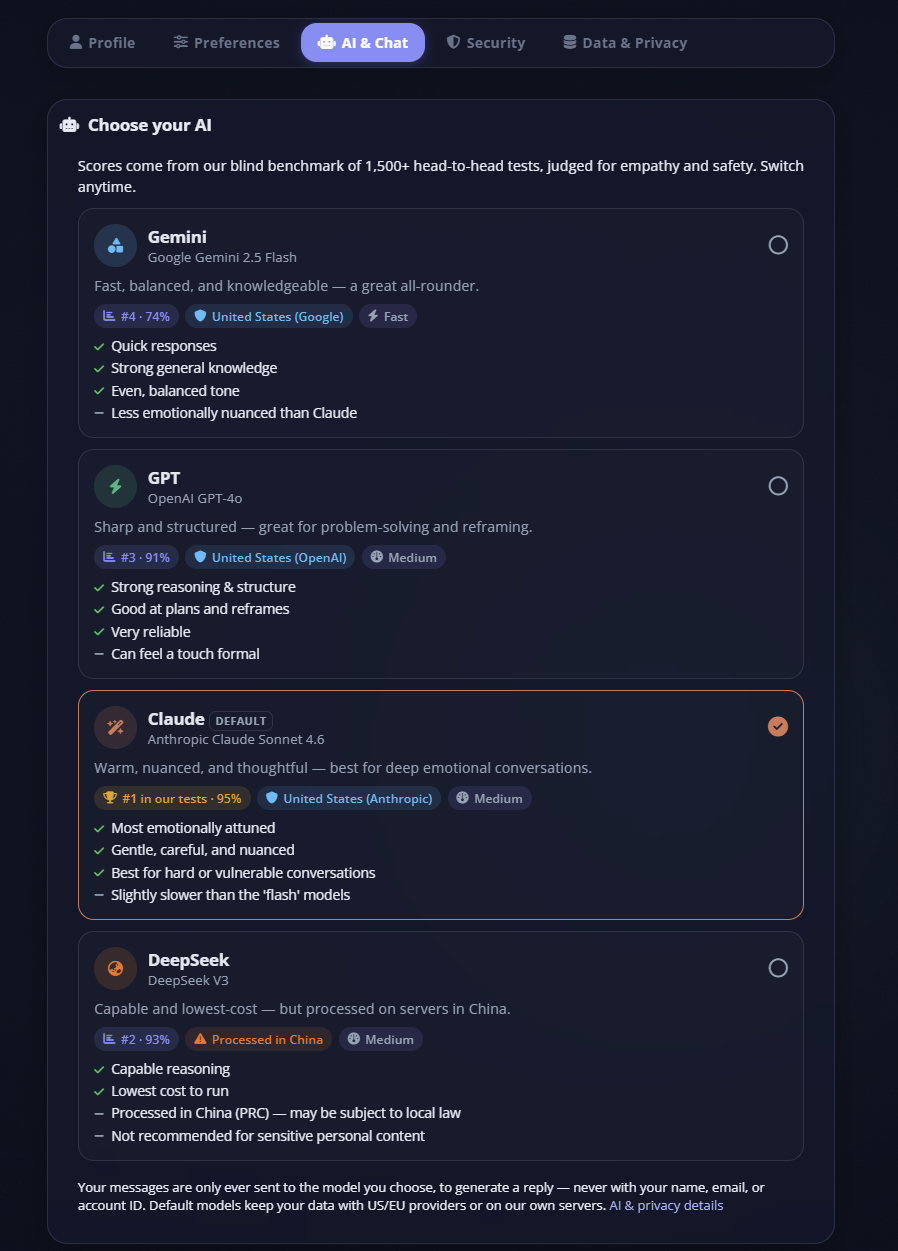Click the checked Claude selection radio
This screenshot has width=898, height=1251.
[x=778, y=727]
